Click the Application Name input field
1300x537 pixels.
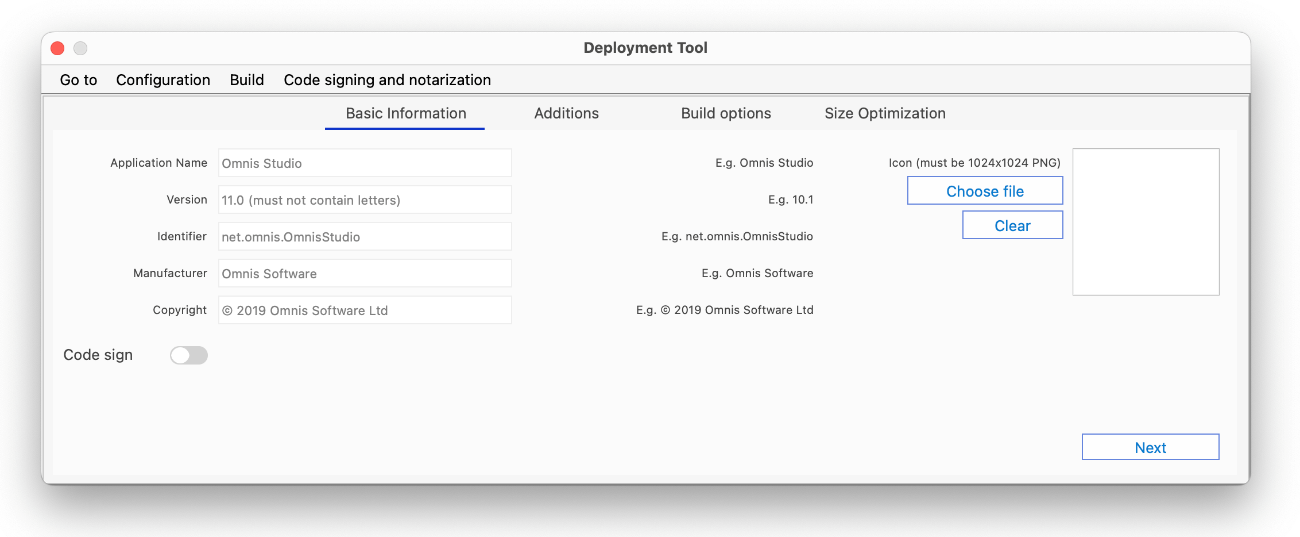pos(365,163)
